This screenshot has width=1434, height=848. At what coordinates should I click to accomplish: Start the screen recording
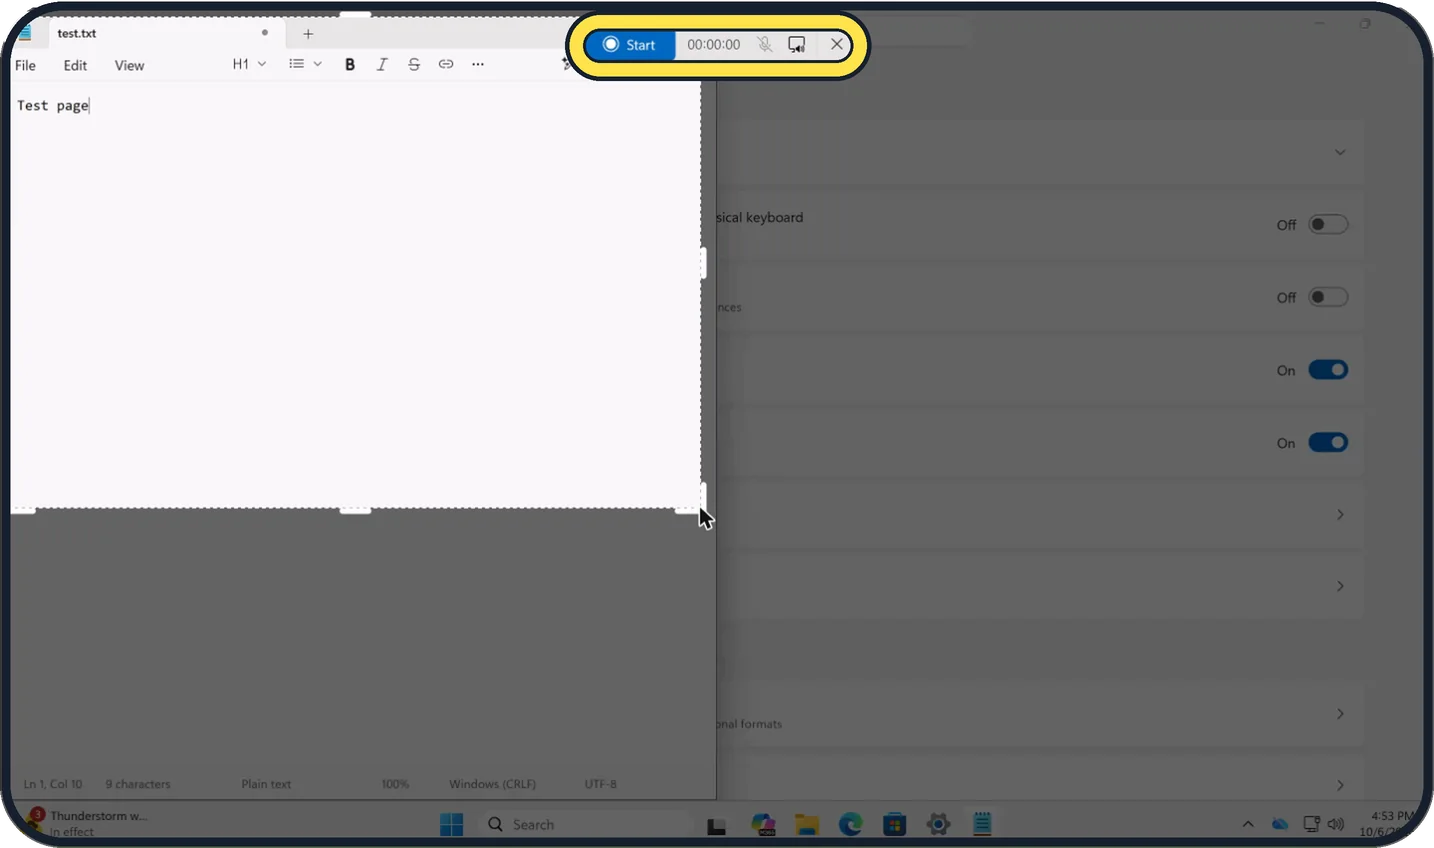[630, 45]
